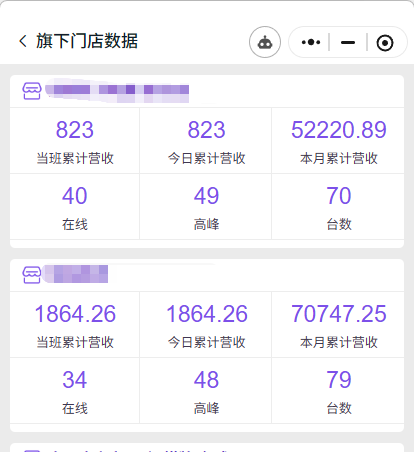
Task: Click the peak value 48
Action: [x=207, y=380]
